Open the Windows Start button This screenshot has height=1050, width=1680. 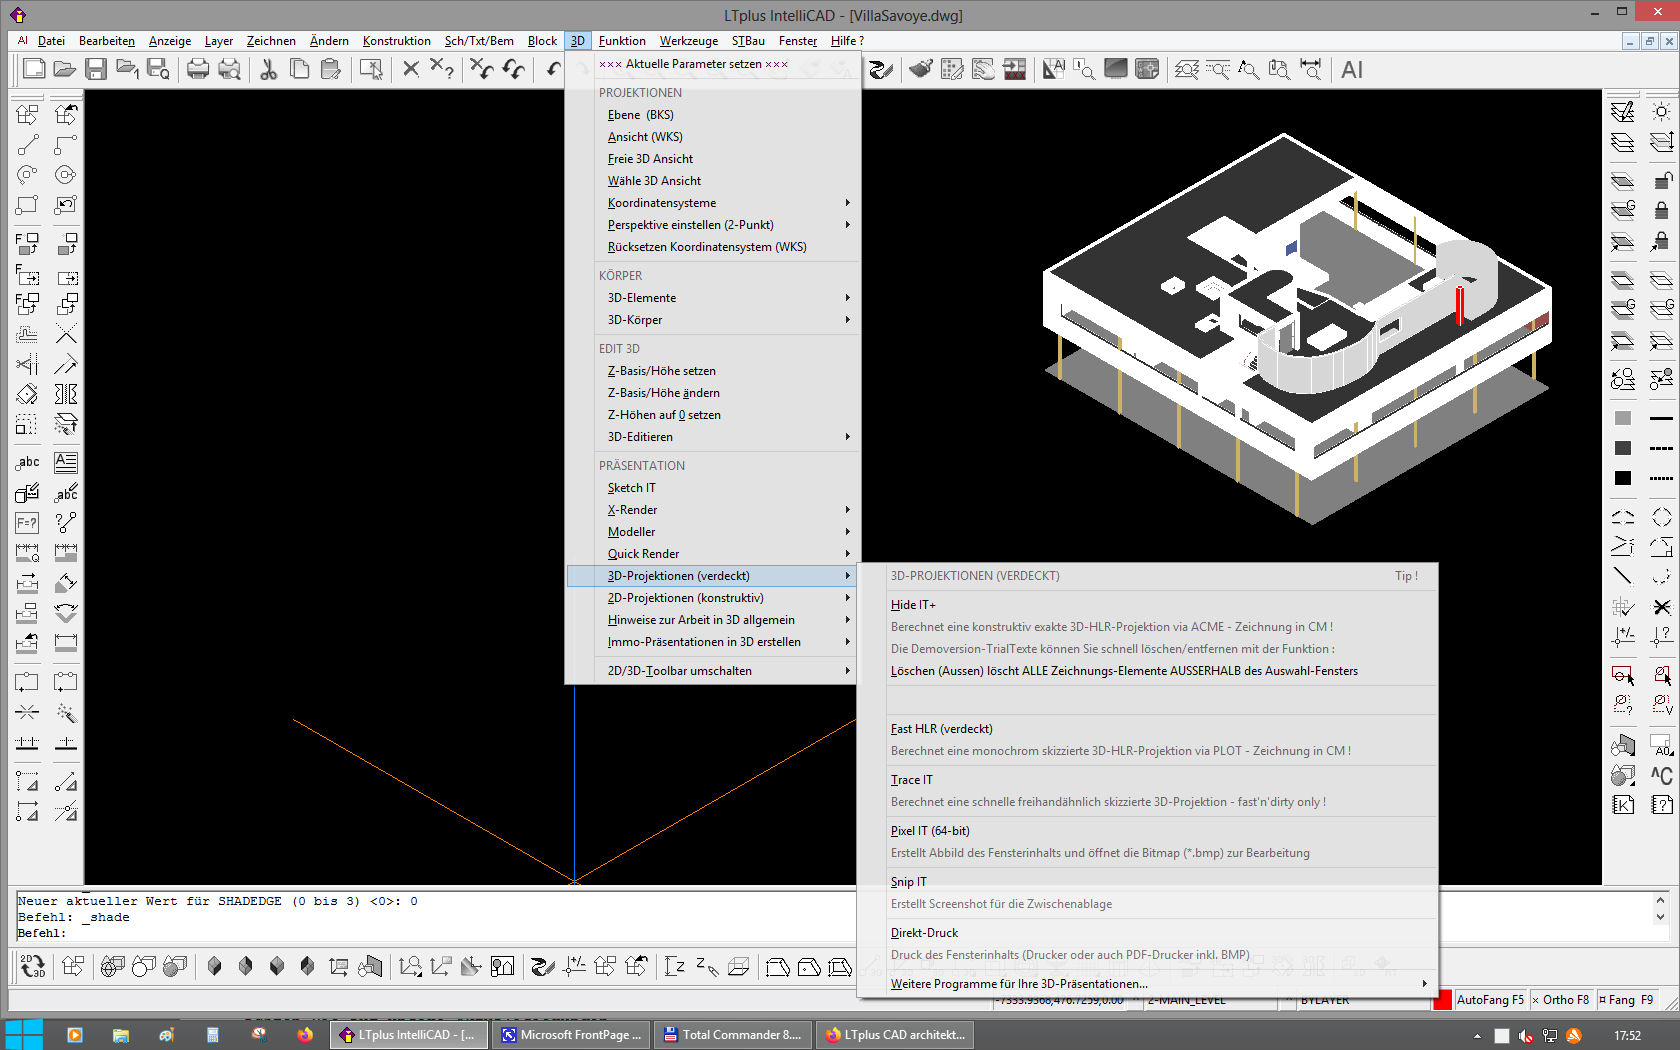click(x=24, y=1034)
